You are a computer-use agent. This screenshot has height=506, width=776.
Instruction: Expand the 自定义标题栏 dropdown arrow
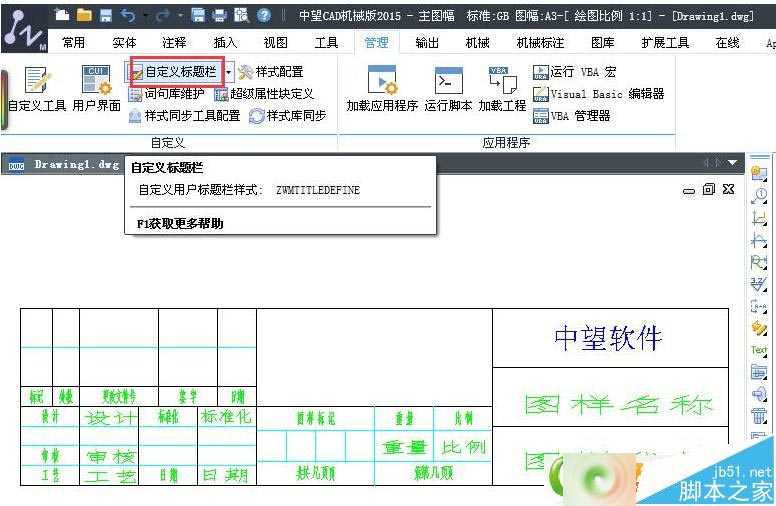coord(229,72)
